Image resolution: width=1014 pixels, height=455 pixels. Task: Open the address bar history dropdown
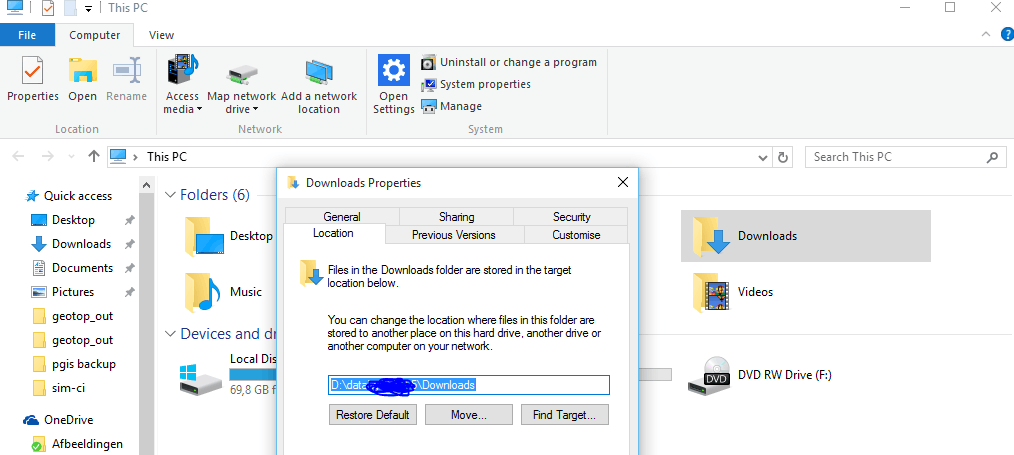pos(763,157)
